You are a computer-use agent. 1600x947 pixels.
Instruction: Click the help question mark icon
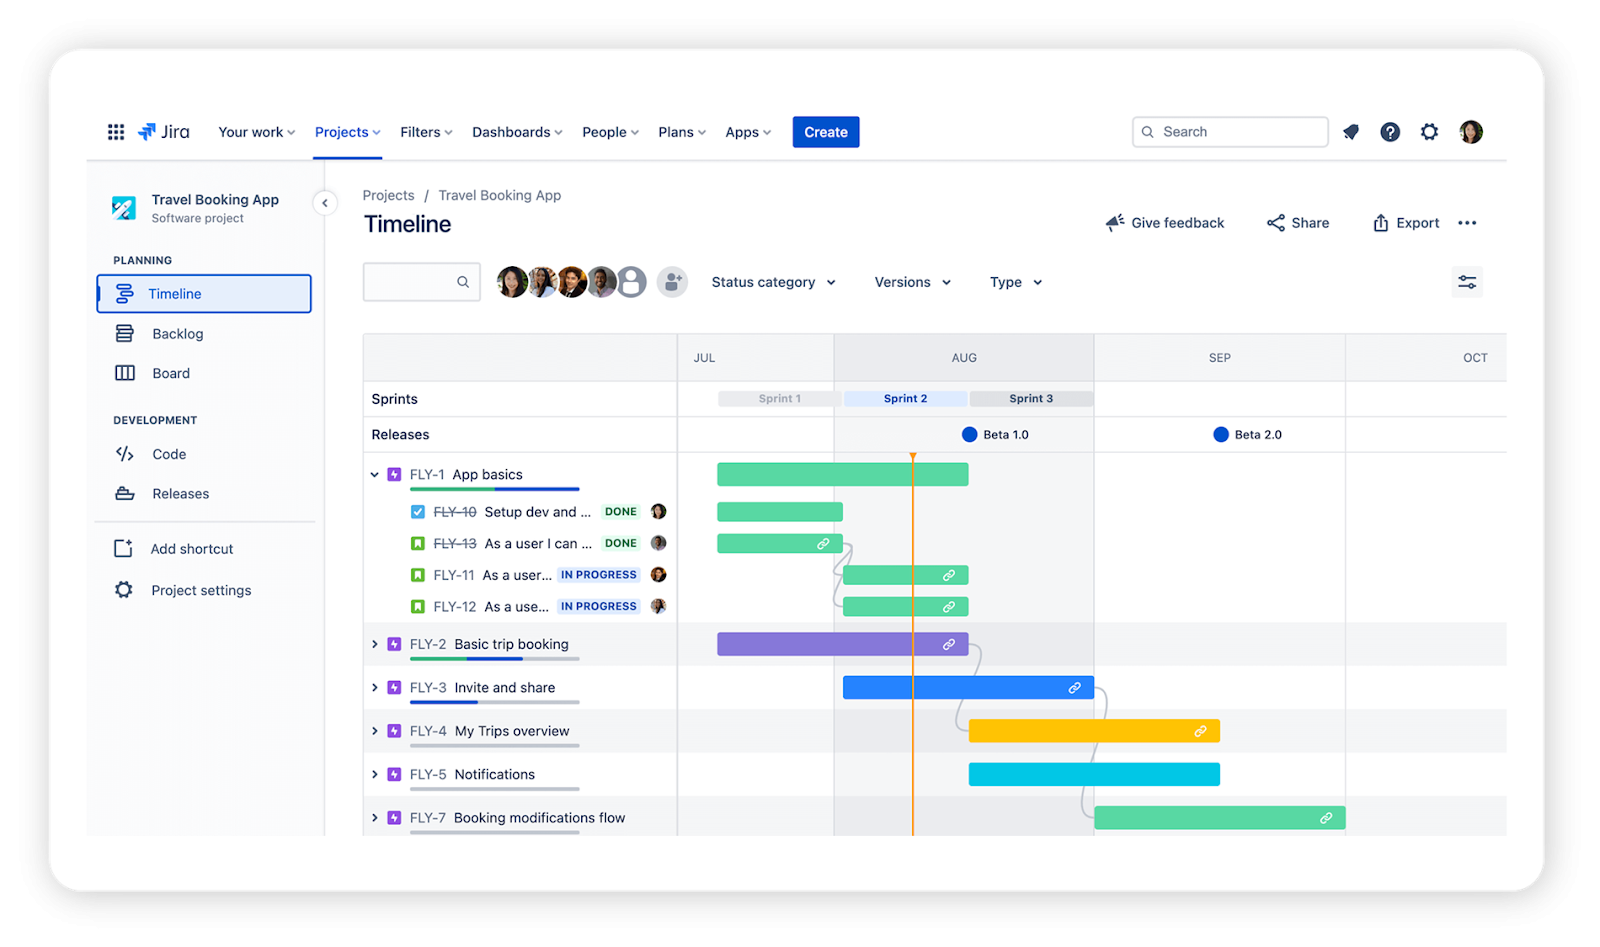(x=1390, y=131)
